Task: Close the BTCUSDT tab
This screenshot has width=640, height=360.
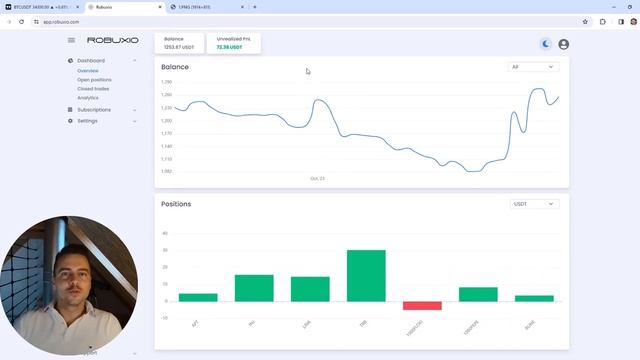Action: tap(78, 7)
